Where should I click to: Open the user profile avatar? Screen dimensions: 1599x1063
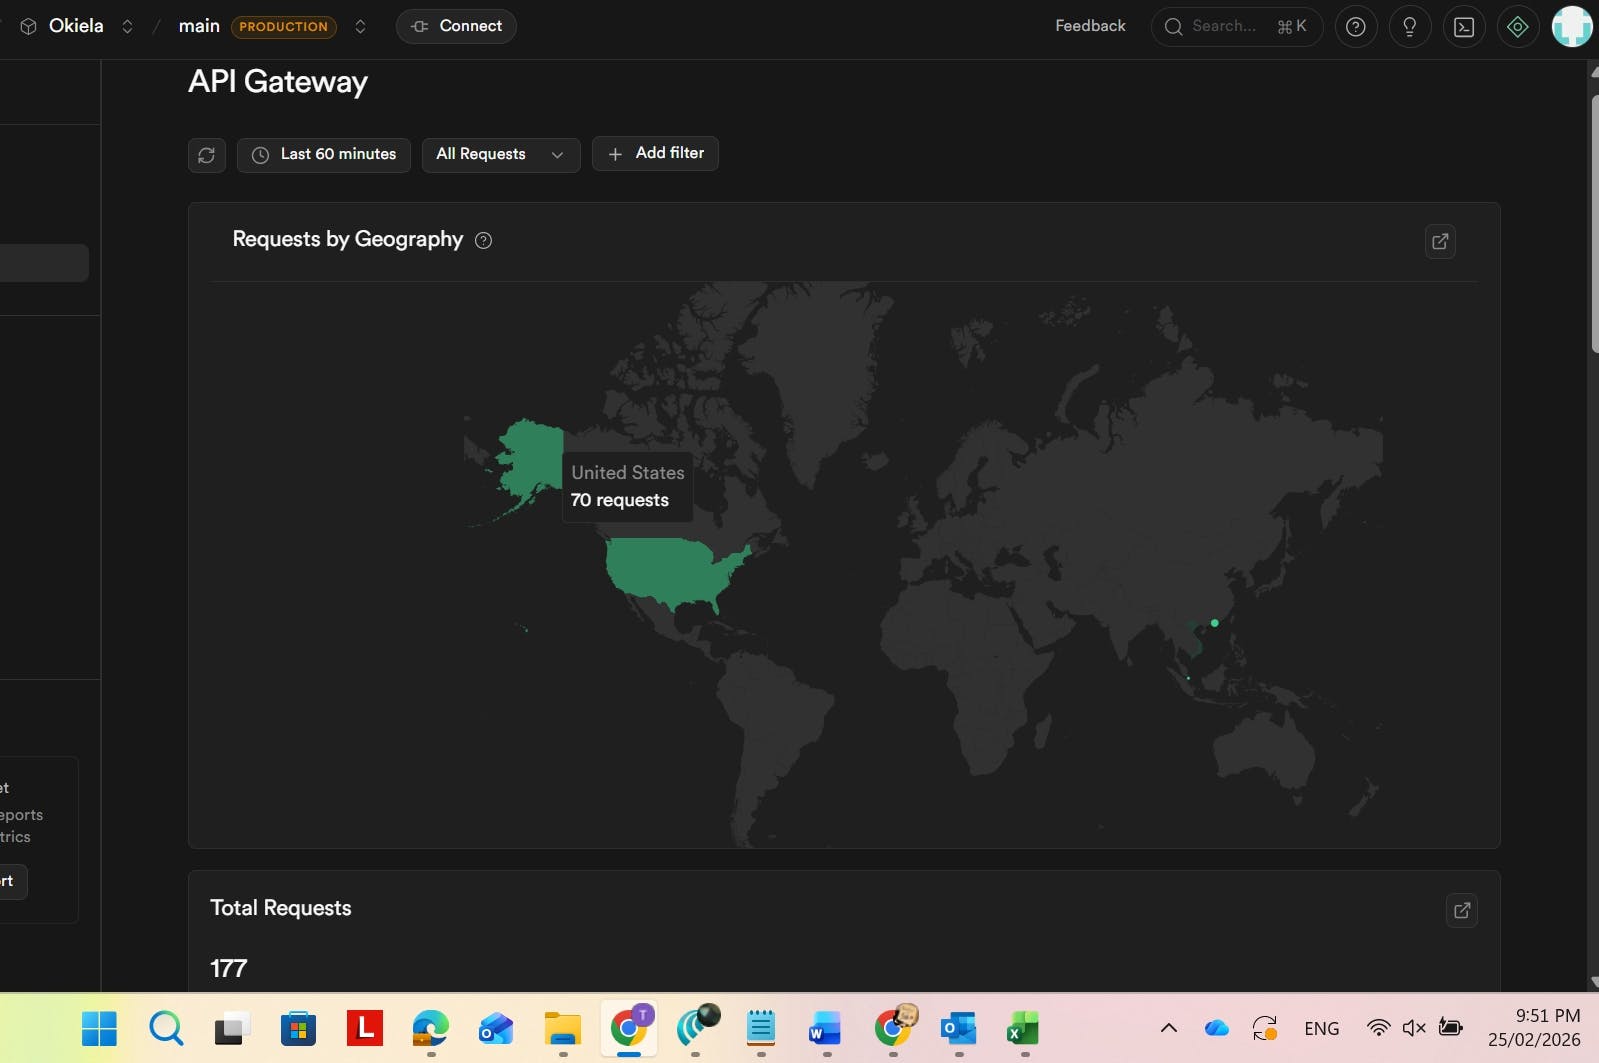pos(1572,27)
